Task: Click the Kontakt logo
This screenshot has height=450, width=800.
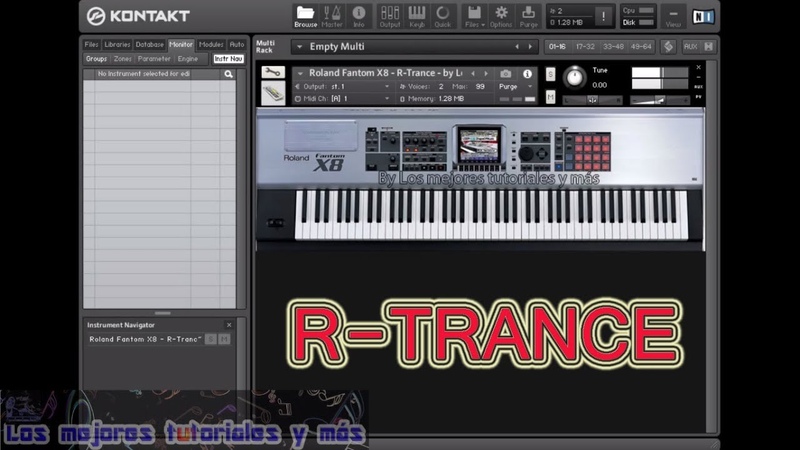Action: [138, 16]
